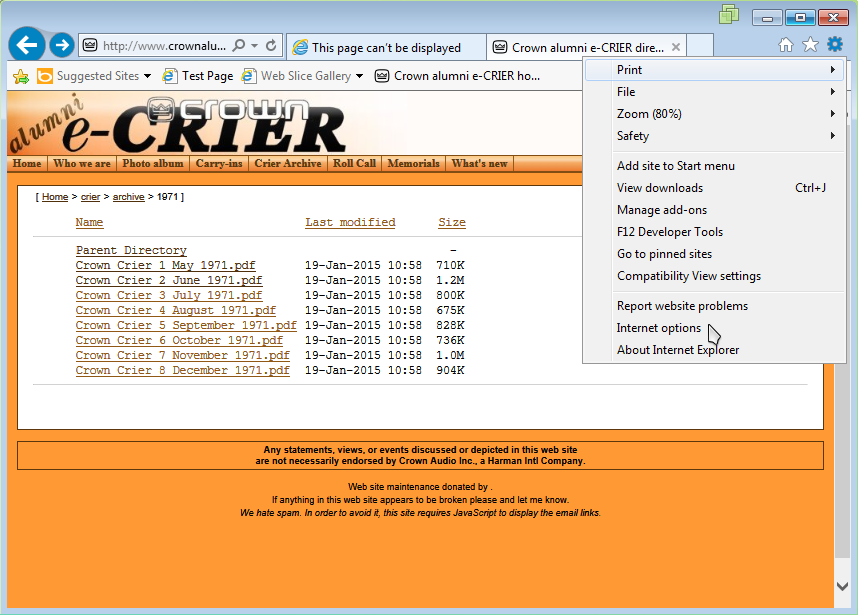Expand the Web Slice Gallery dropdown arrow
The width and height of the screenshot is (858, 615).
(359, 76)
